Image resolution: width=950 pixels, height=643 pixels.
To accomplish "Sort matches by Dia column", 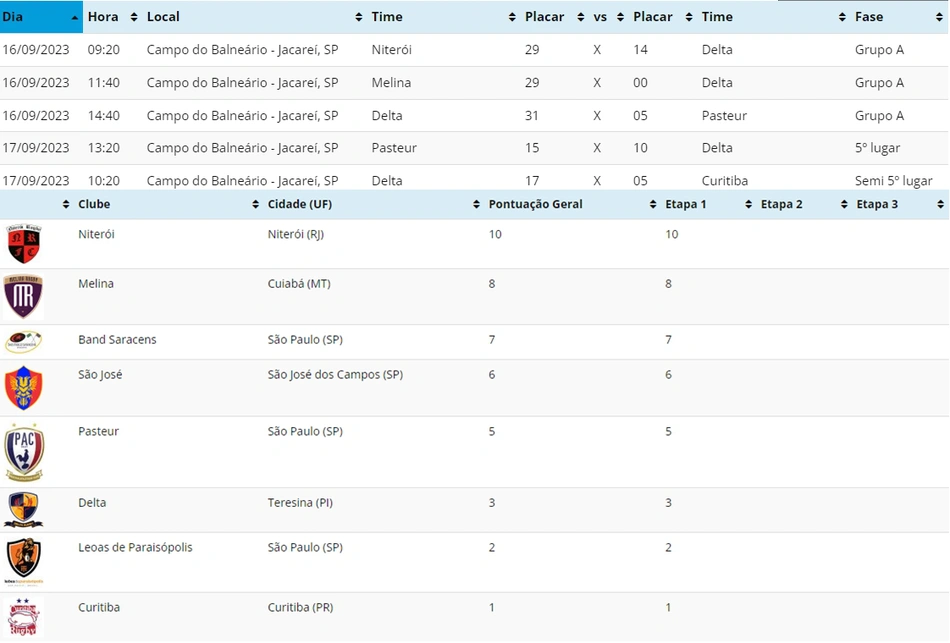I will (x=41, y=17).
